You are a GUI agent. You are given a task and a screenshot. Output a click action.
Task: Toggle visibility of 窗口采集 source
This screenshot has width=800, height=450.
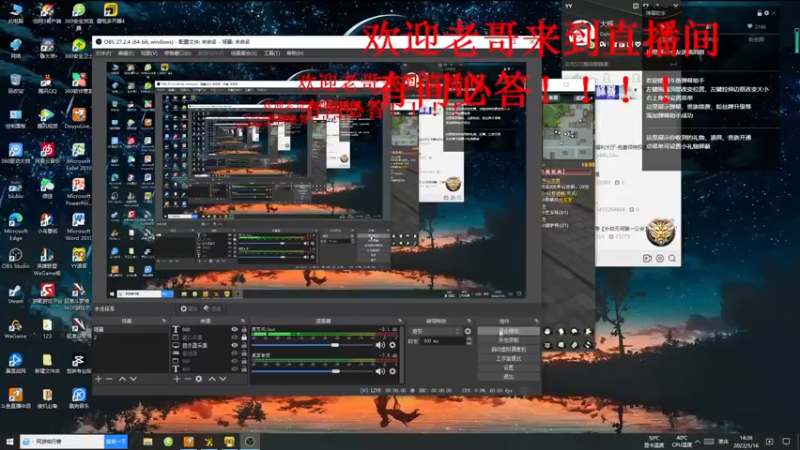point(234,337)
